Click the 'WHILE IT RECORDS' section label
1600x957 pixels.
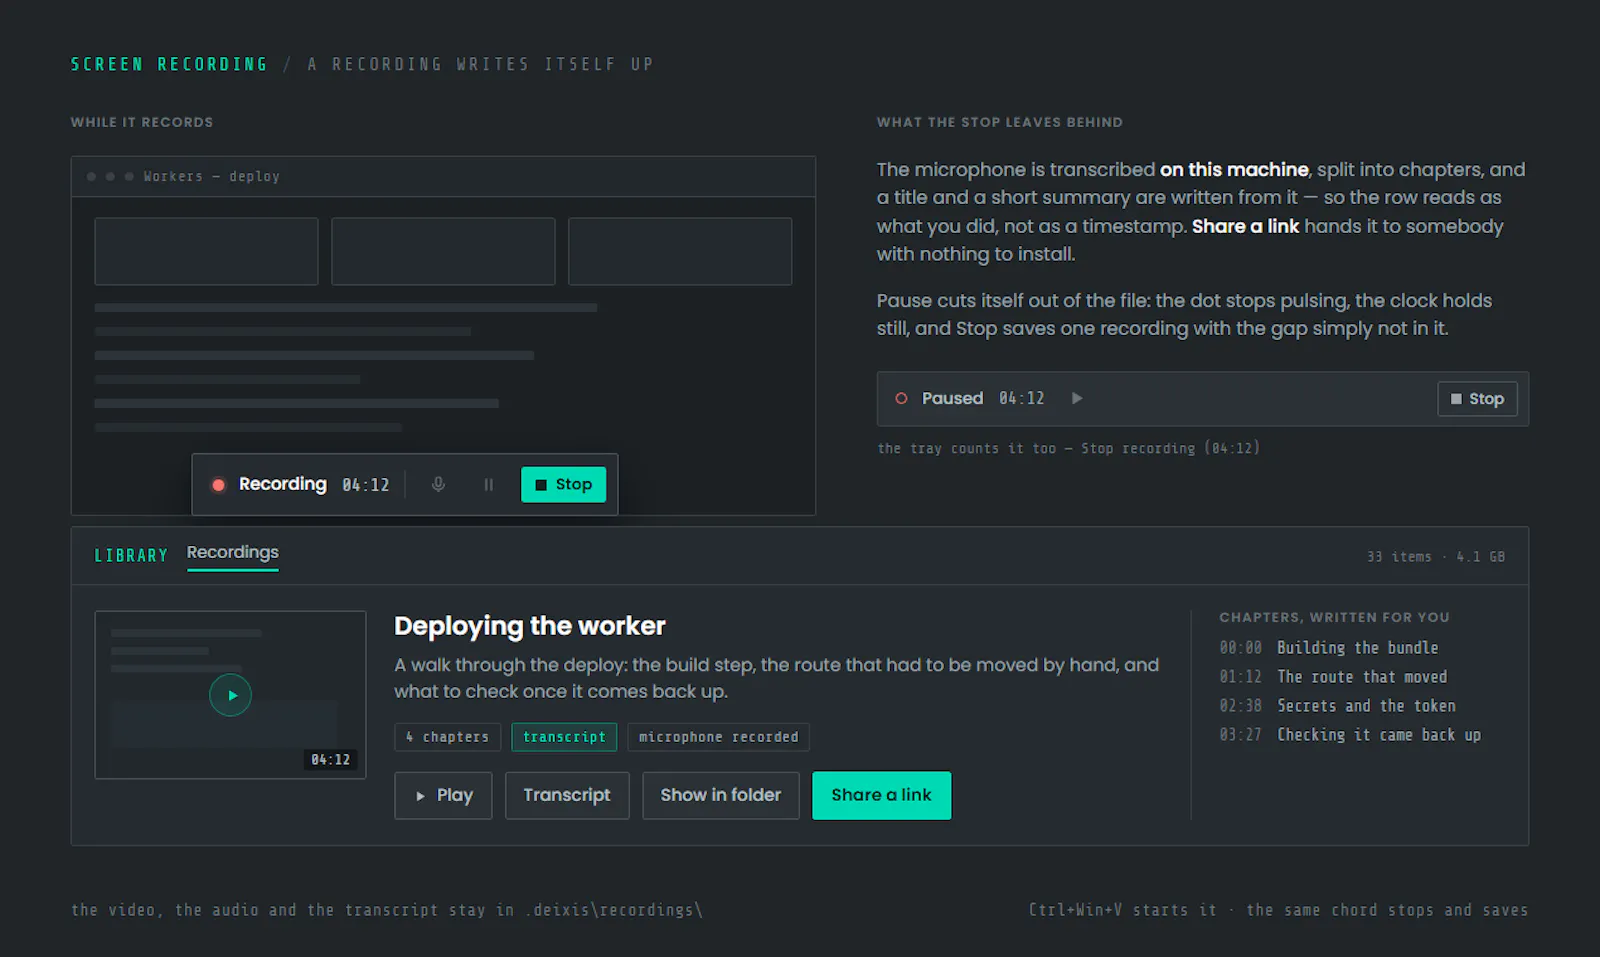pyautogui.click(x=142, y=122)
